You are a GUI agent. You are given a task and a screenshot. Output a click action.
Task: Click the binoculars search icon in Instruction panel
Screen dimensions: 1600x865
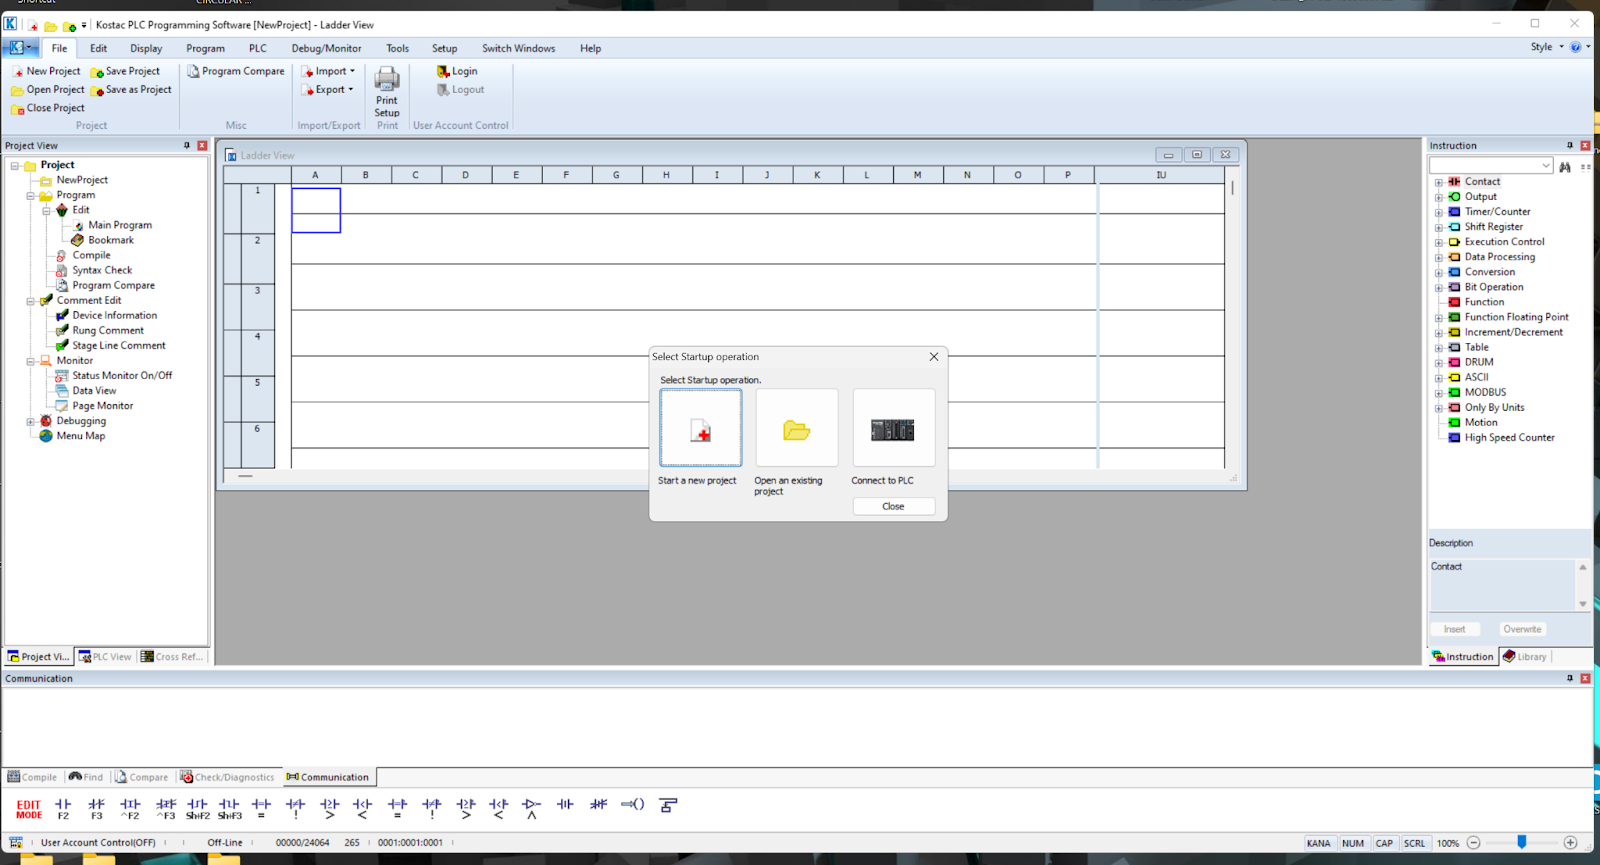1565,166
